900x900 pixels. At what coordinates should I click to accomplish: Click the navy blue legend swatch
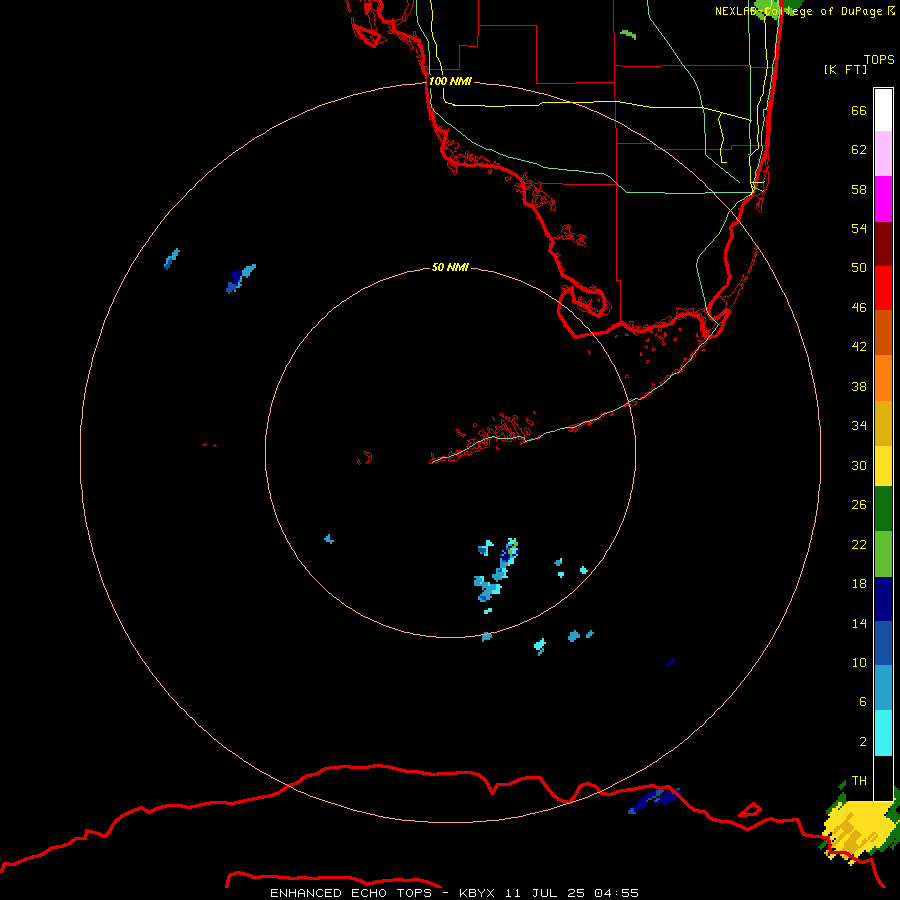(883, 599)
